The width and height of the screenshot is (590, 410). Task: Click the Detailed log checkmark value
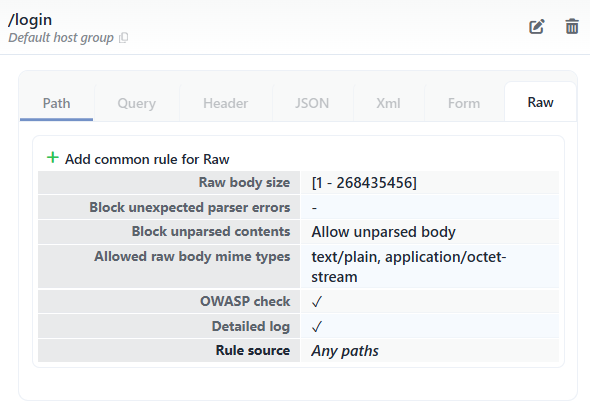(317, 326)
